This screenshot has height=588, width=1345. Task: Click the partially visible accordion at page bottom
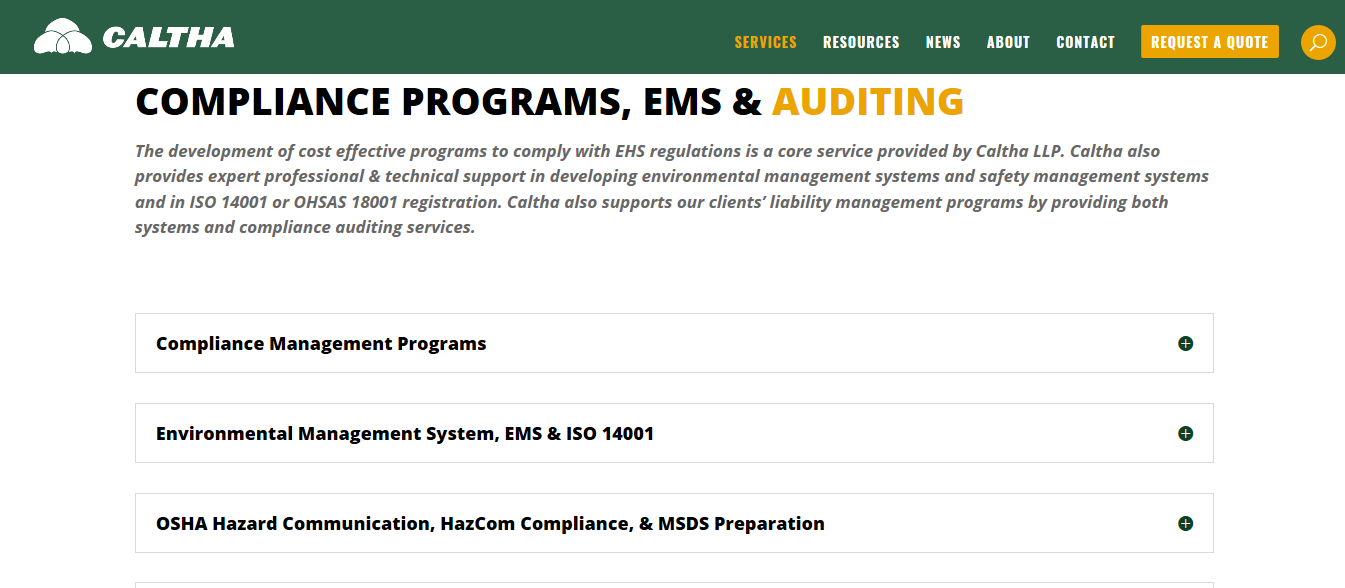[x=674, y=585]
